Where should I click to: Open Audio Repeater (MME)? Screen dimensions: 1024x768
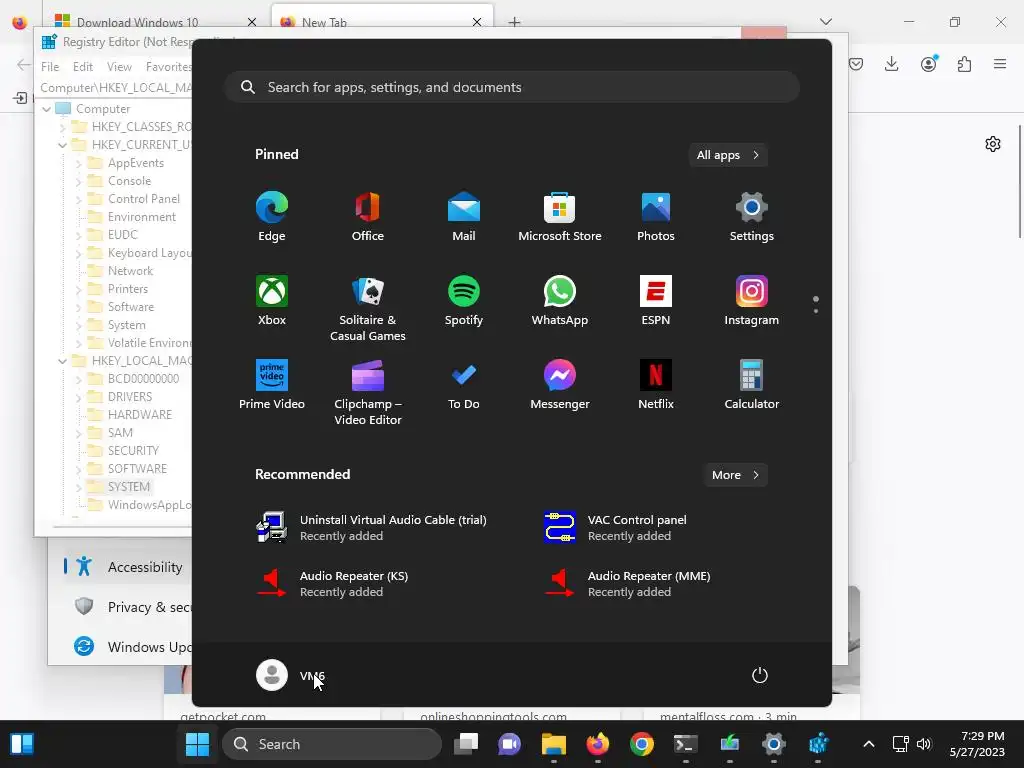[x=628, y=583]
